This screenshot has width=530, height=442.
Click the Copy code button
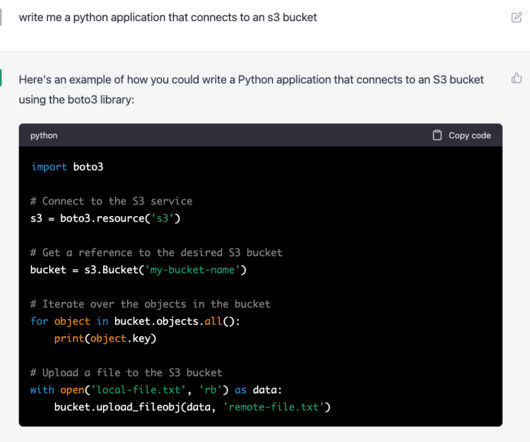[462, 136]
